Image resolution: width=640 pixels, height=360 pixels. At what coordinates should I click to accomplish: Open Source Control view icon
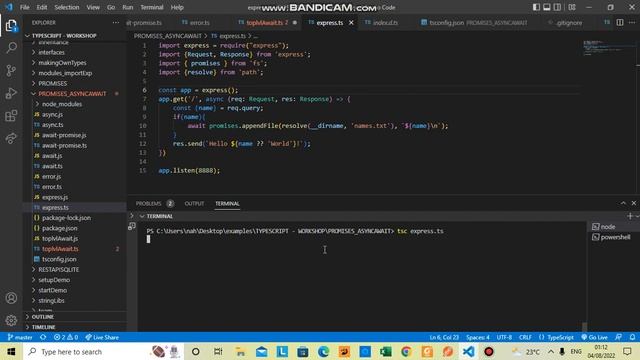11,71
